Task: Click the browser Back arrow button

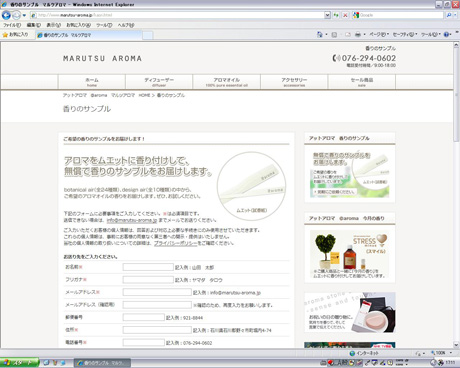Action: click(x=6, y=15)
